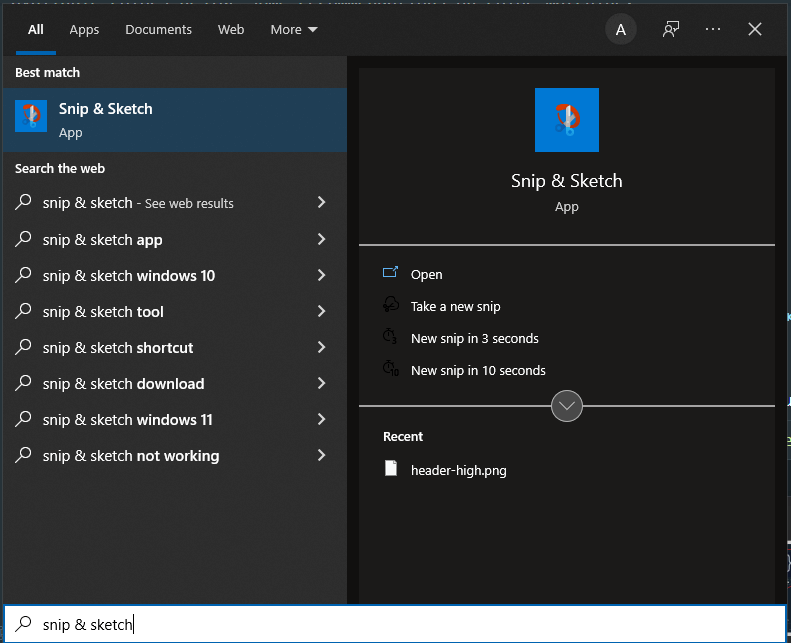Image resolution: width=791 pixels, height=643 pixels.
Task: Expand arrow for See web results
Action: click(321, 202)
